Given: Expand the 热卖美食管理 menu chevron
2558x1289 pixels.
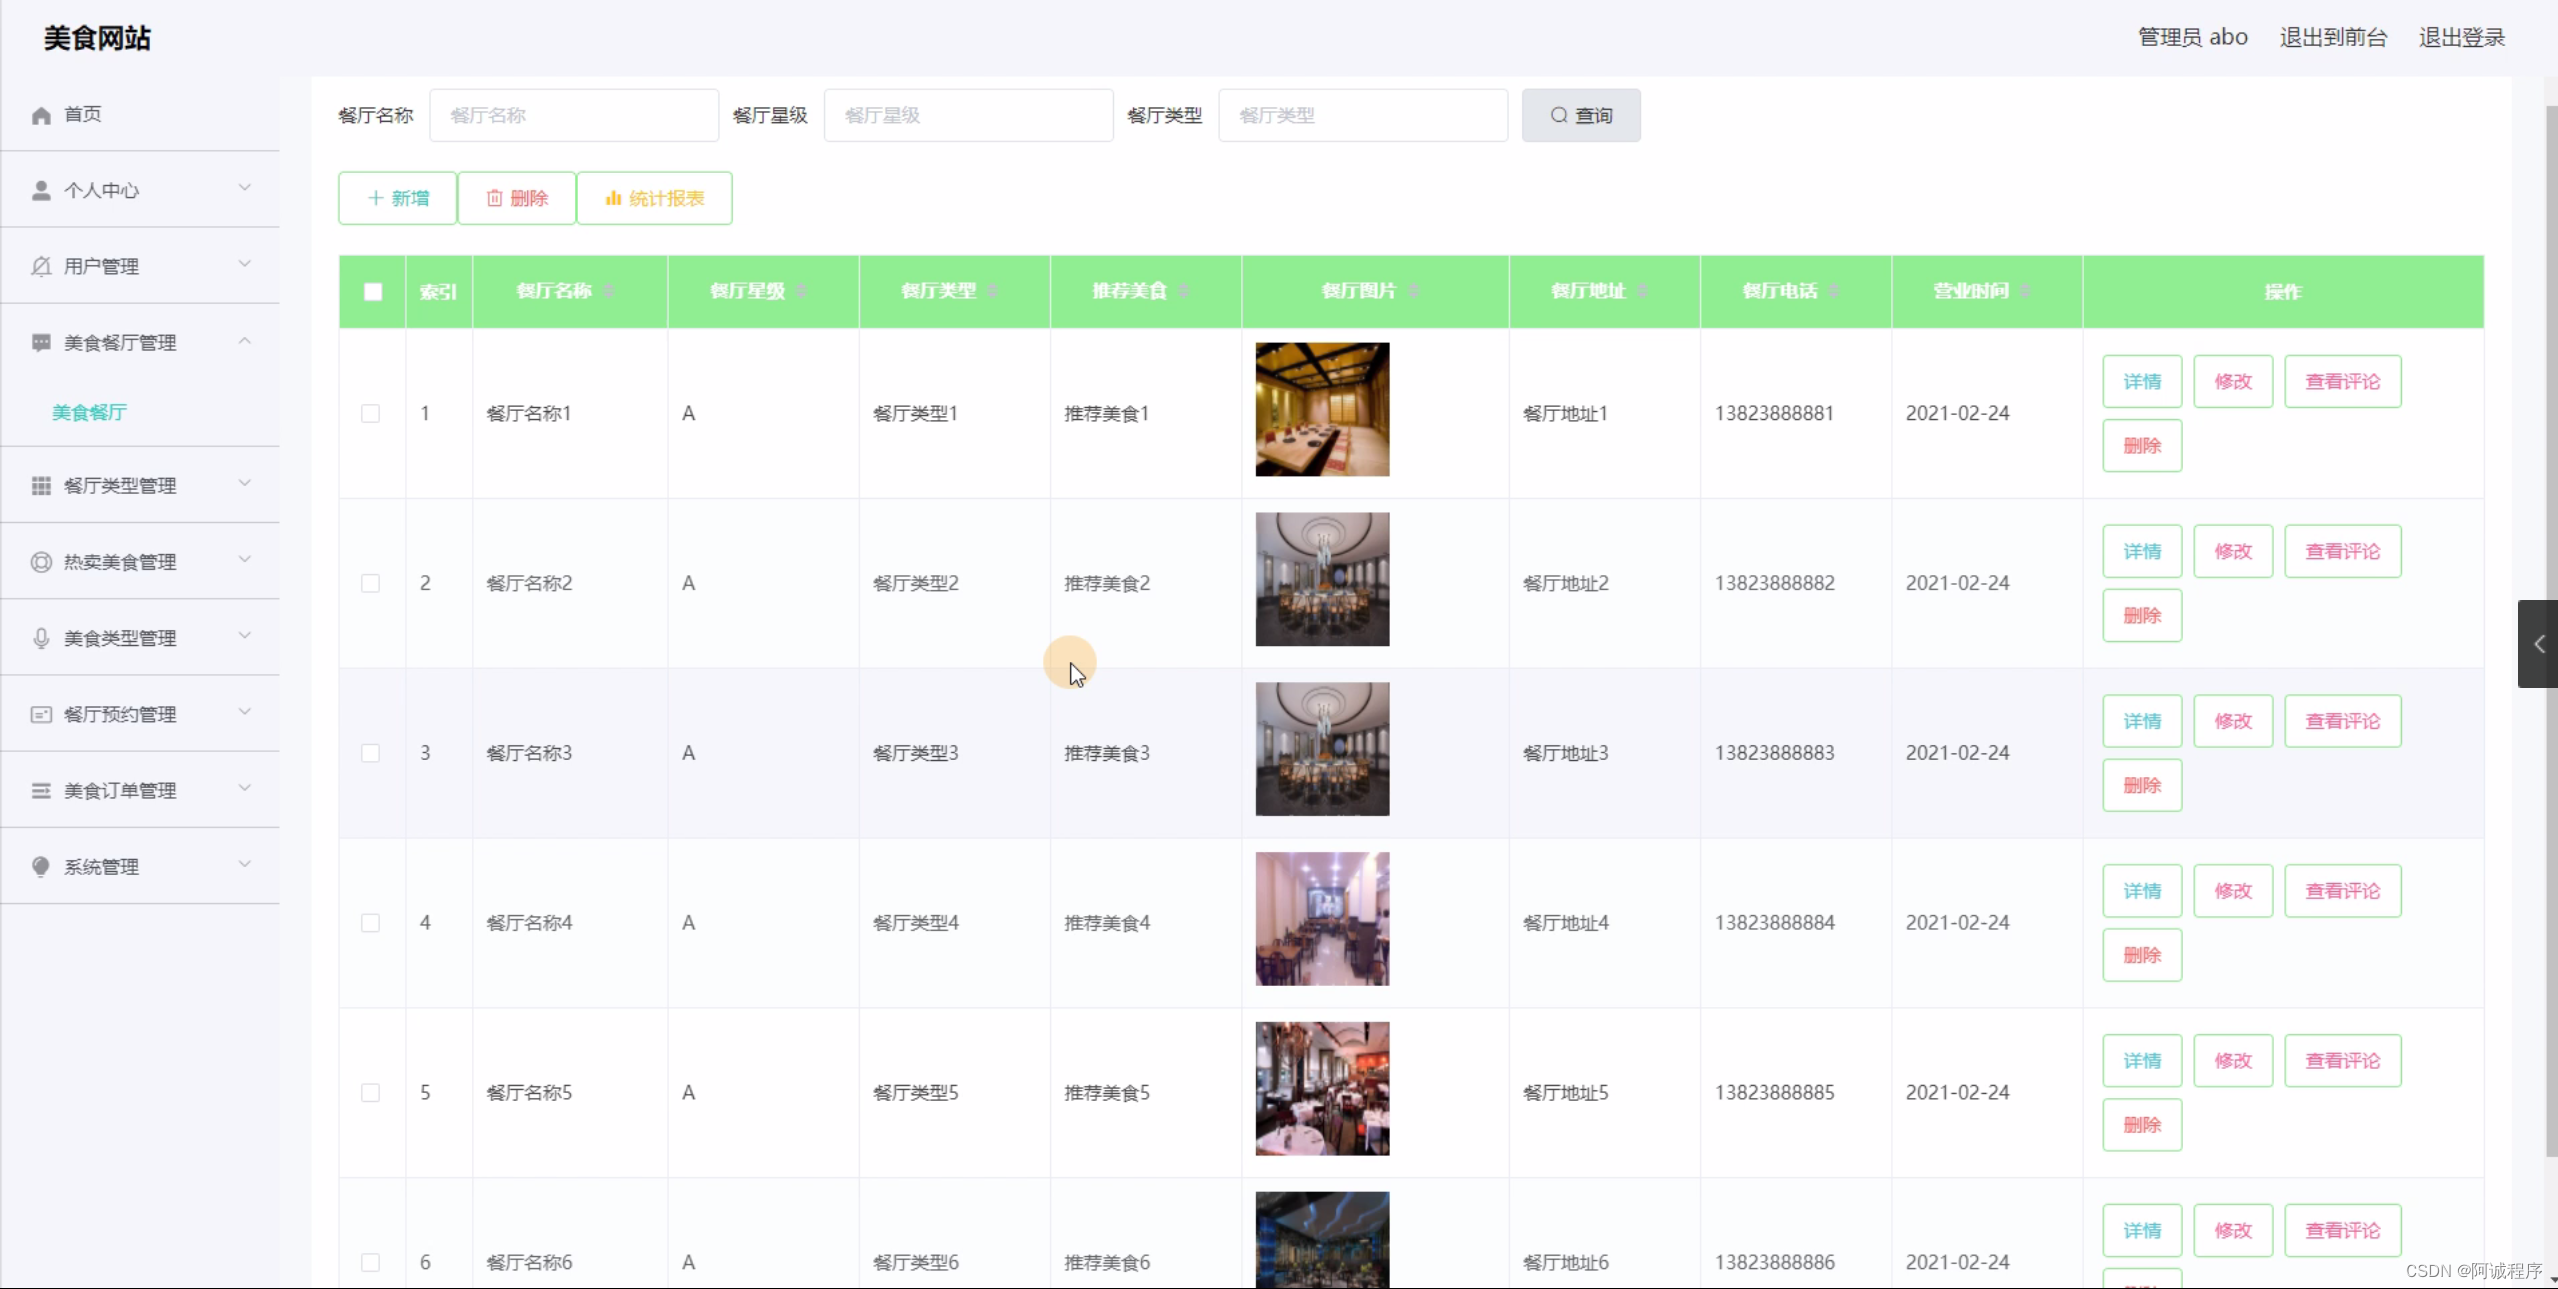Looking at the screenshot, I should pyautogui.click(x=245, y=560).
